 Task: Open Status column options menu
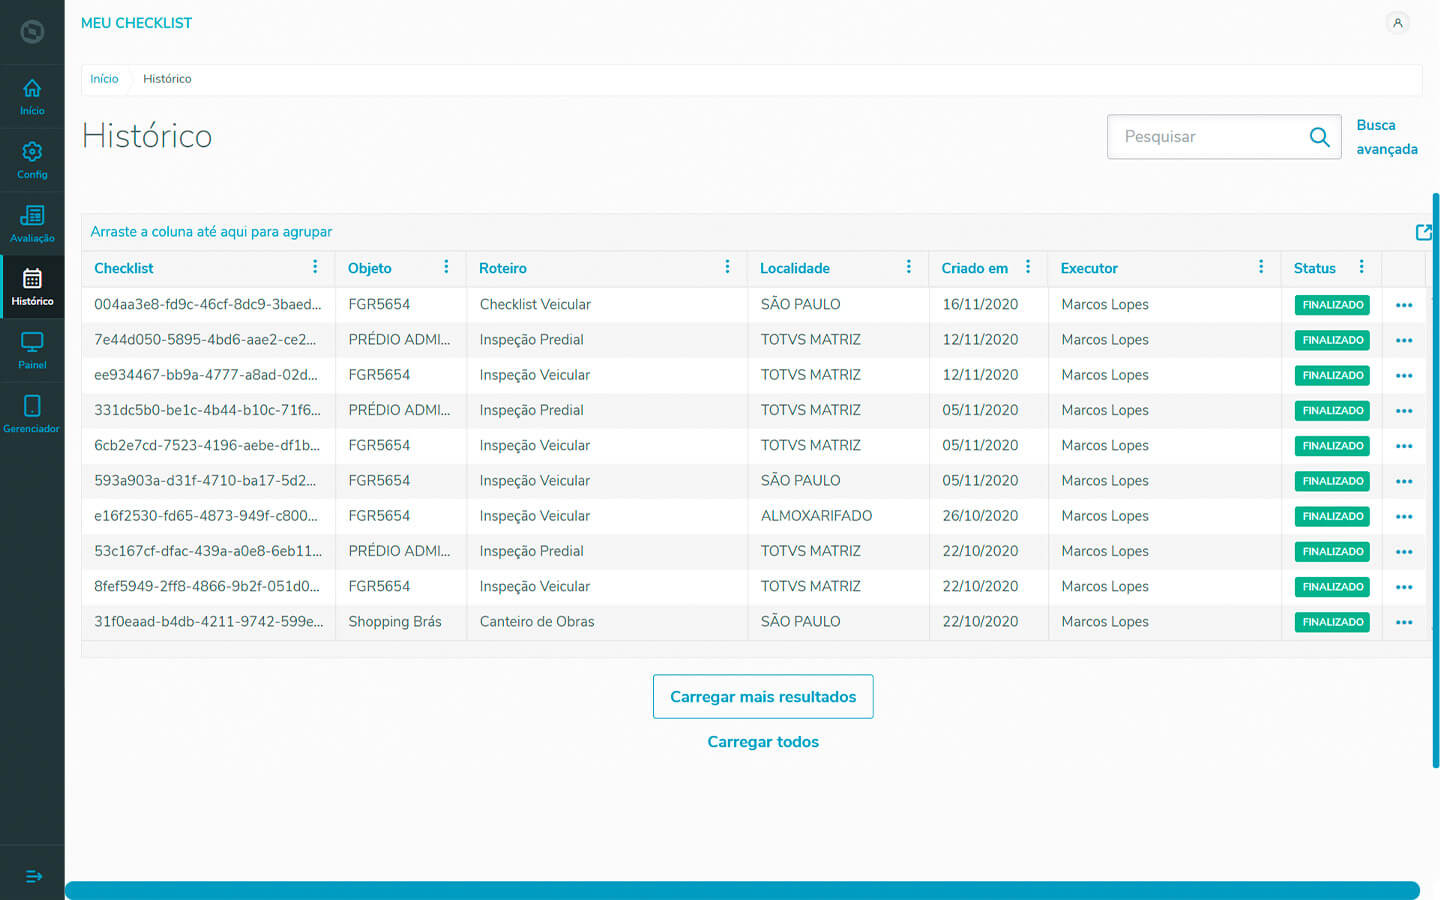(x=1361, y=267)
